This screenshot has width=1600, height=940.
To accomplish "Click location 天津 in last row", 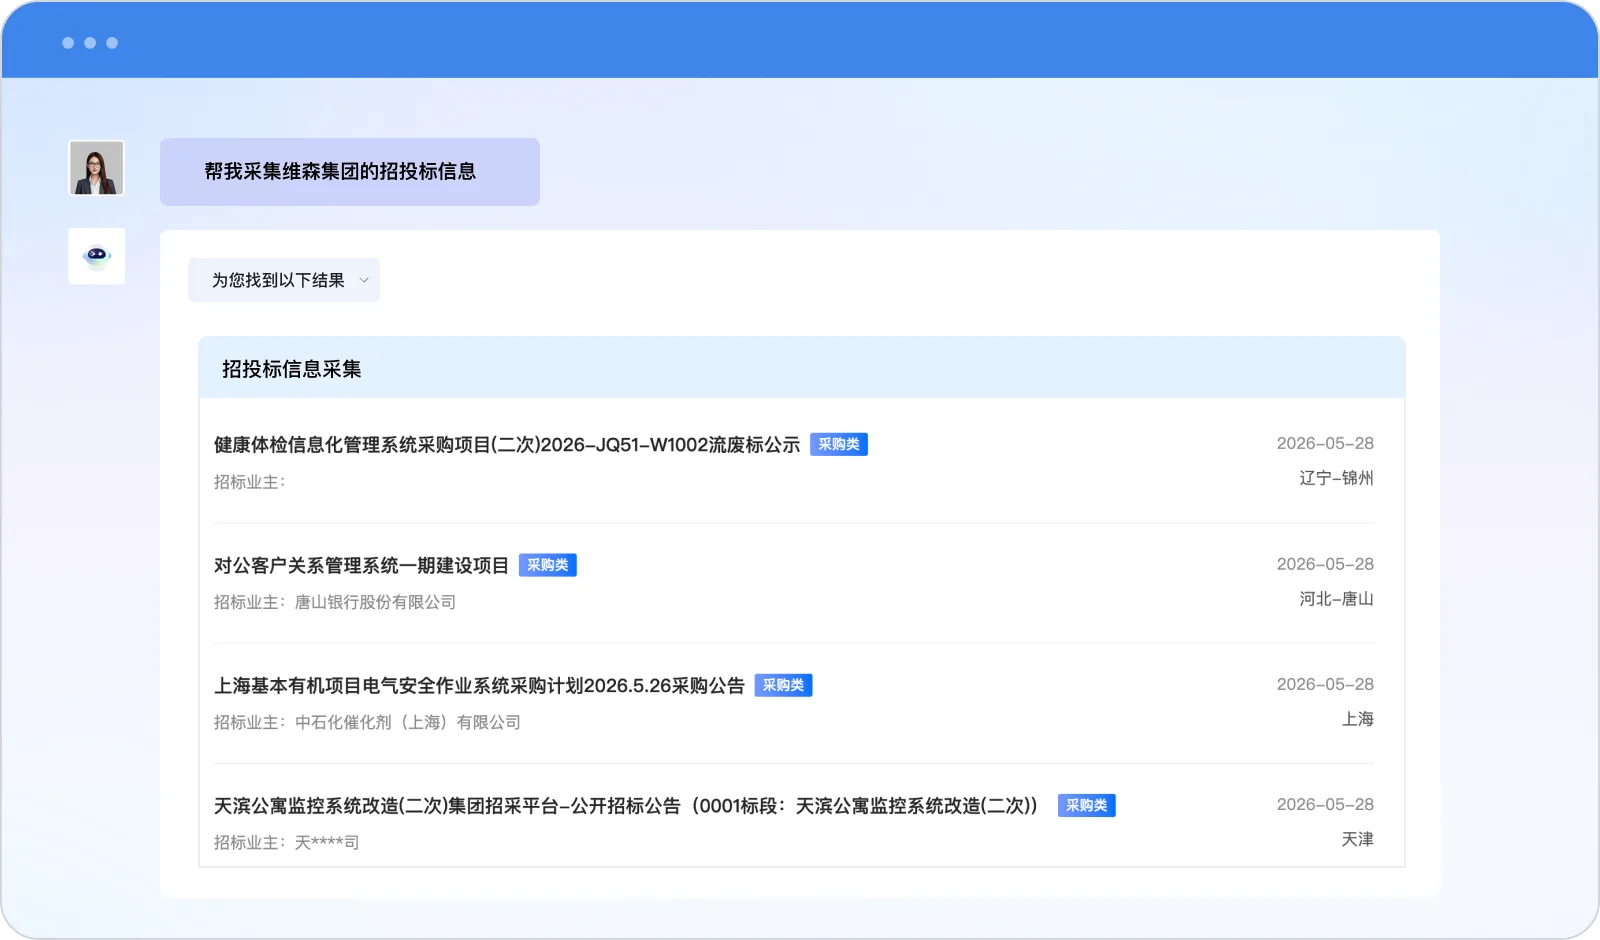I will (1357, 839).
